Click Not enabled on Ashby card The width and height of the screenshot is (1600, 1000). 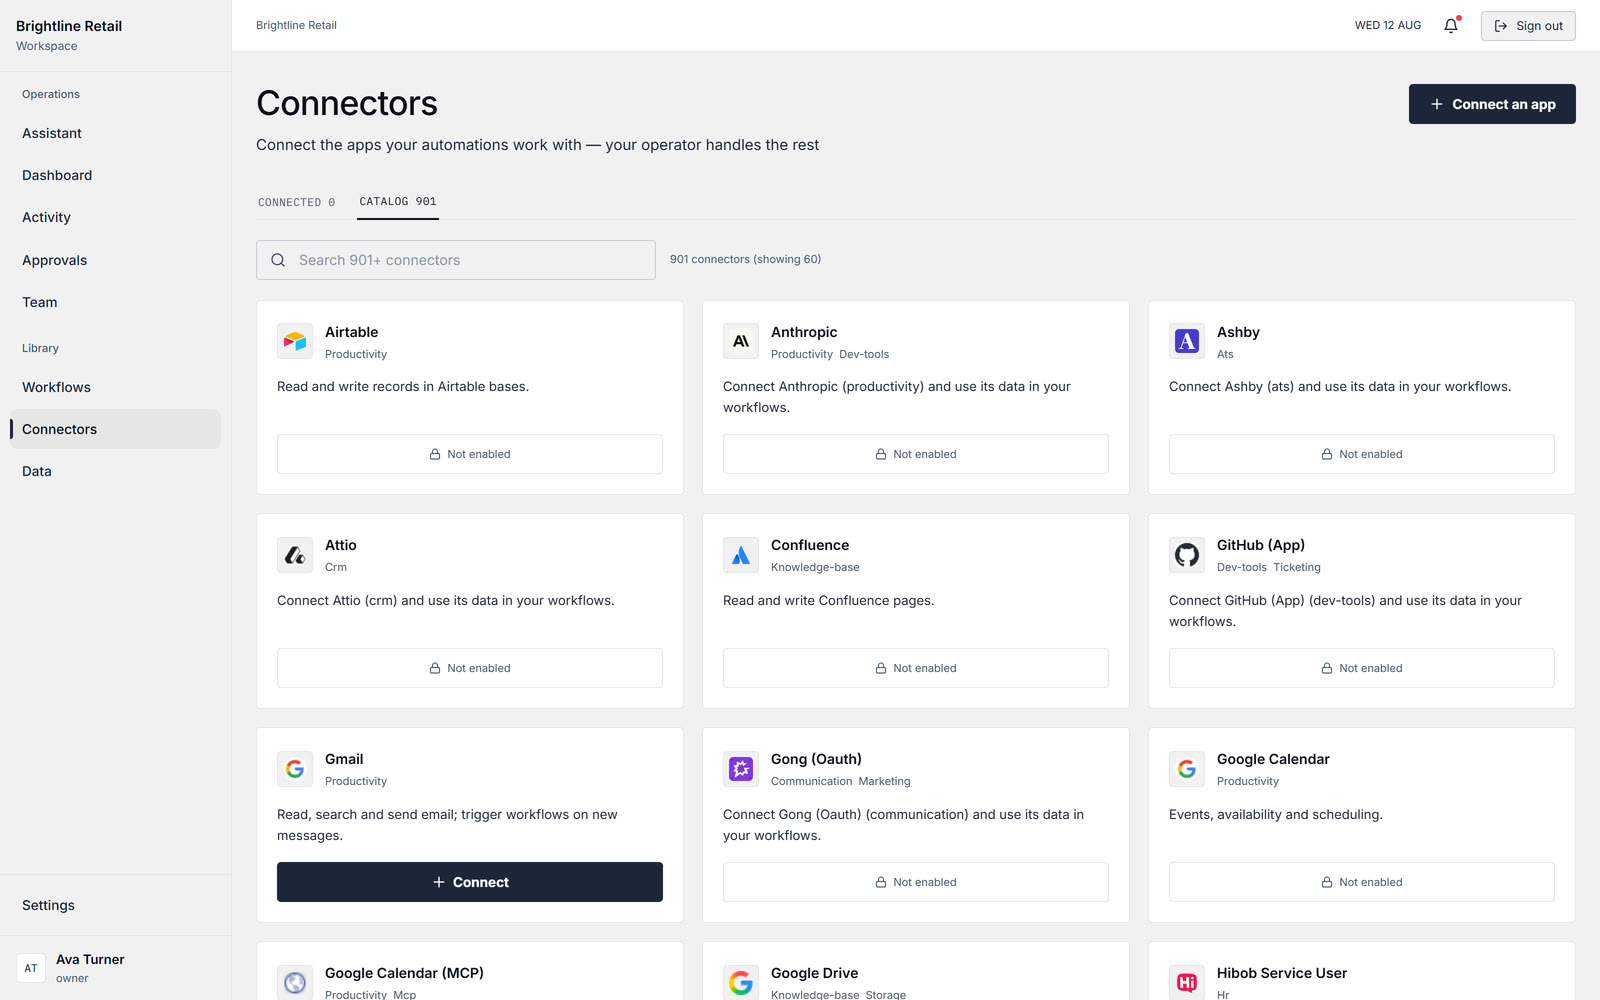(x=1362, y=454)
